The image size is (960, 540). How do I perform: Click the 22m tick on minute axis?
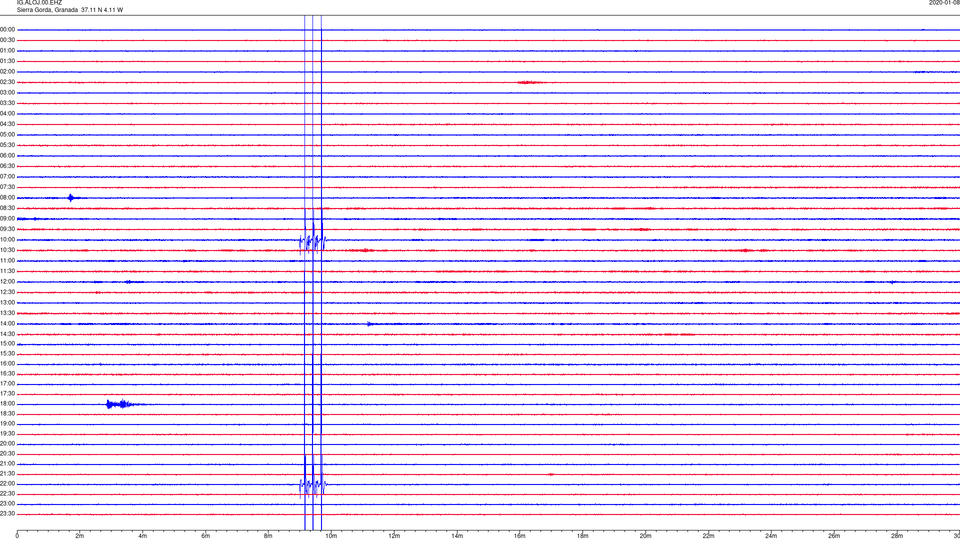[708, 536]
